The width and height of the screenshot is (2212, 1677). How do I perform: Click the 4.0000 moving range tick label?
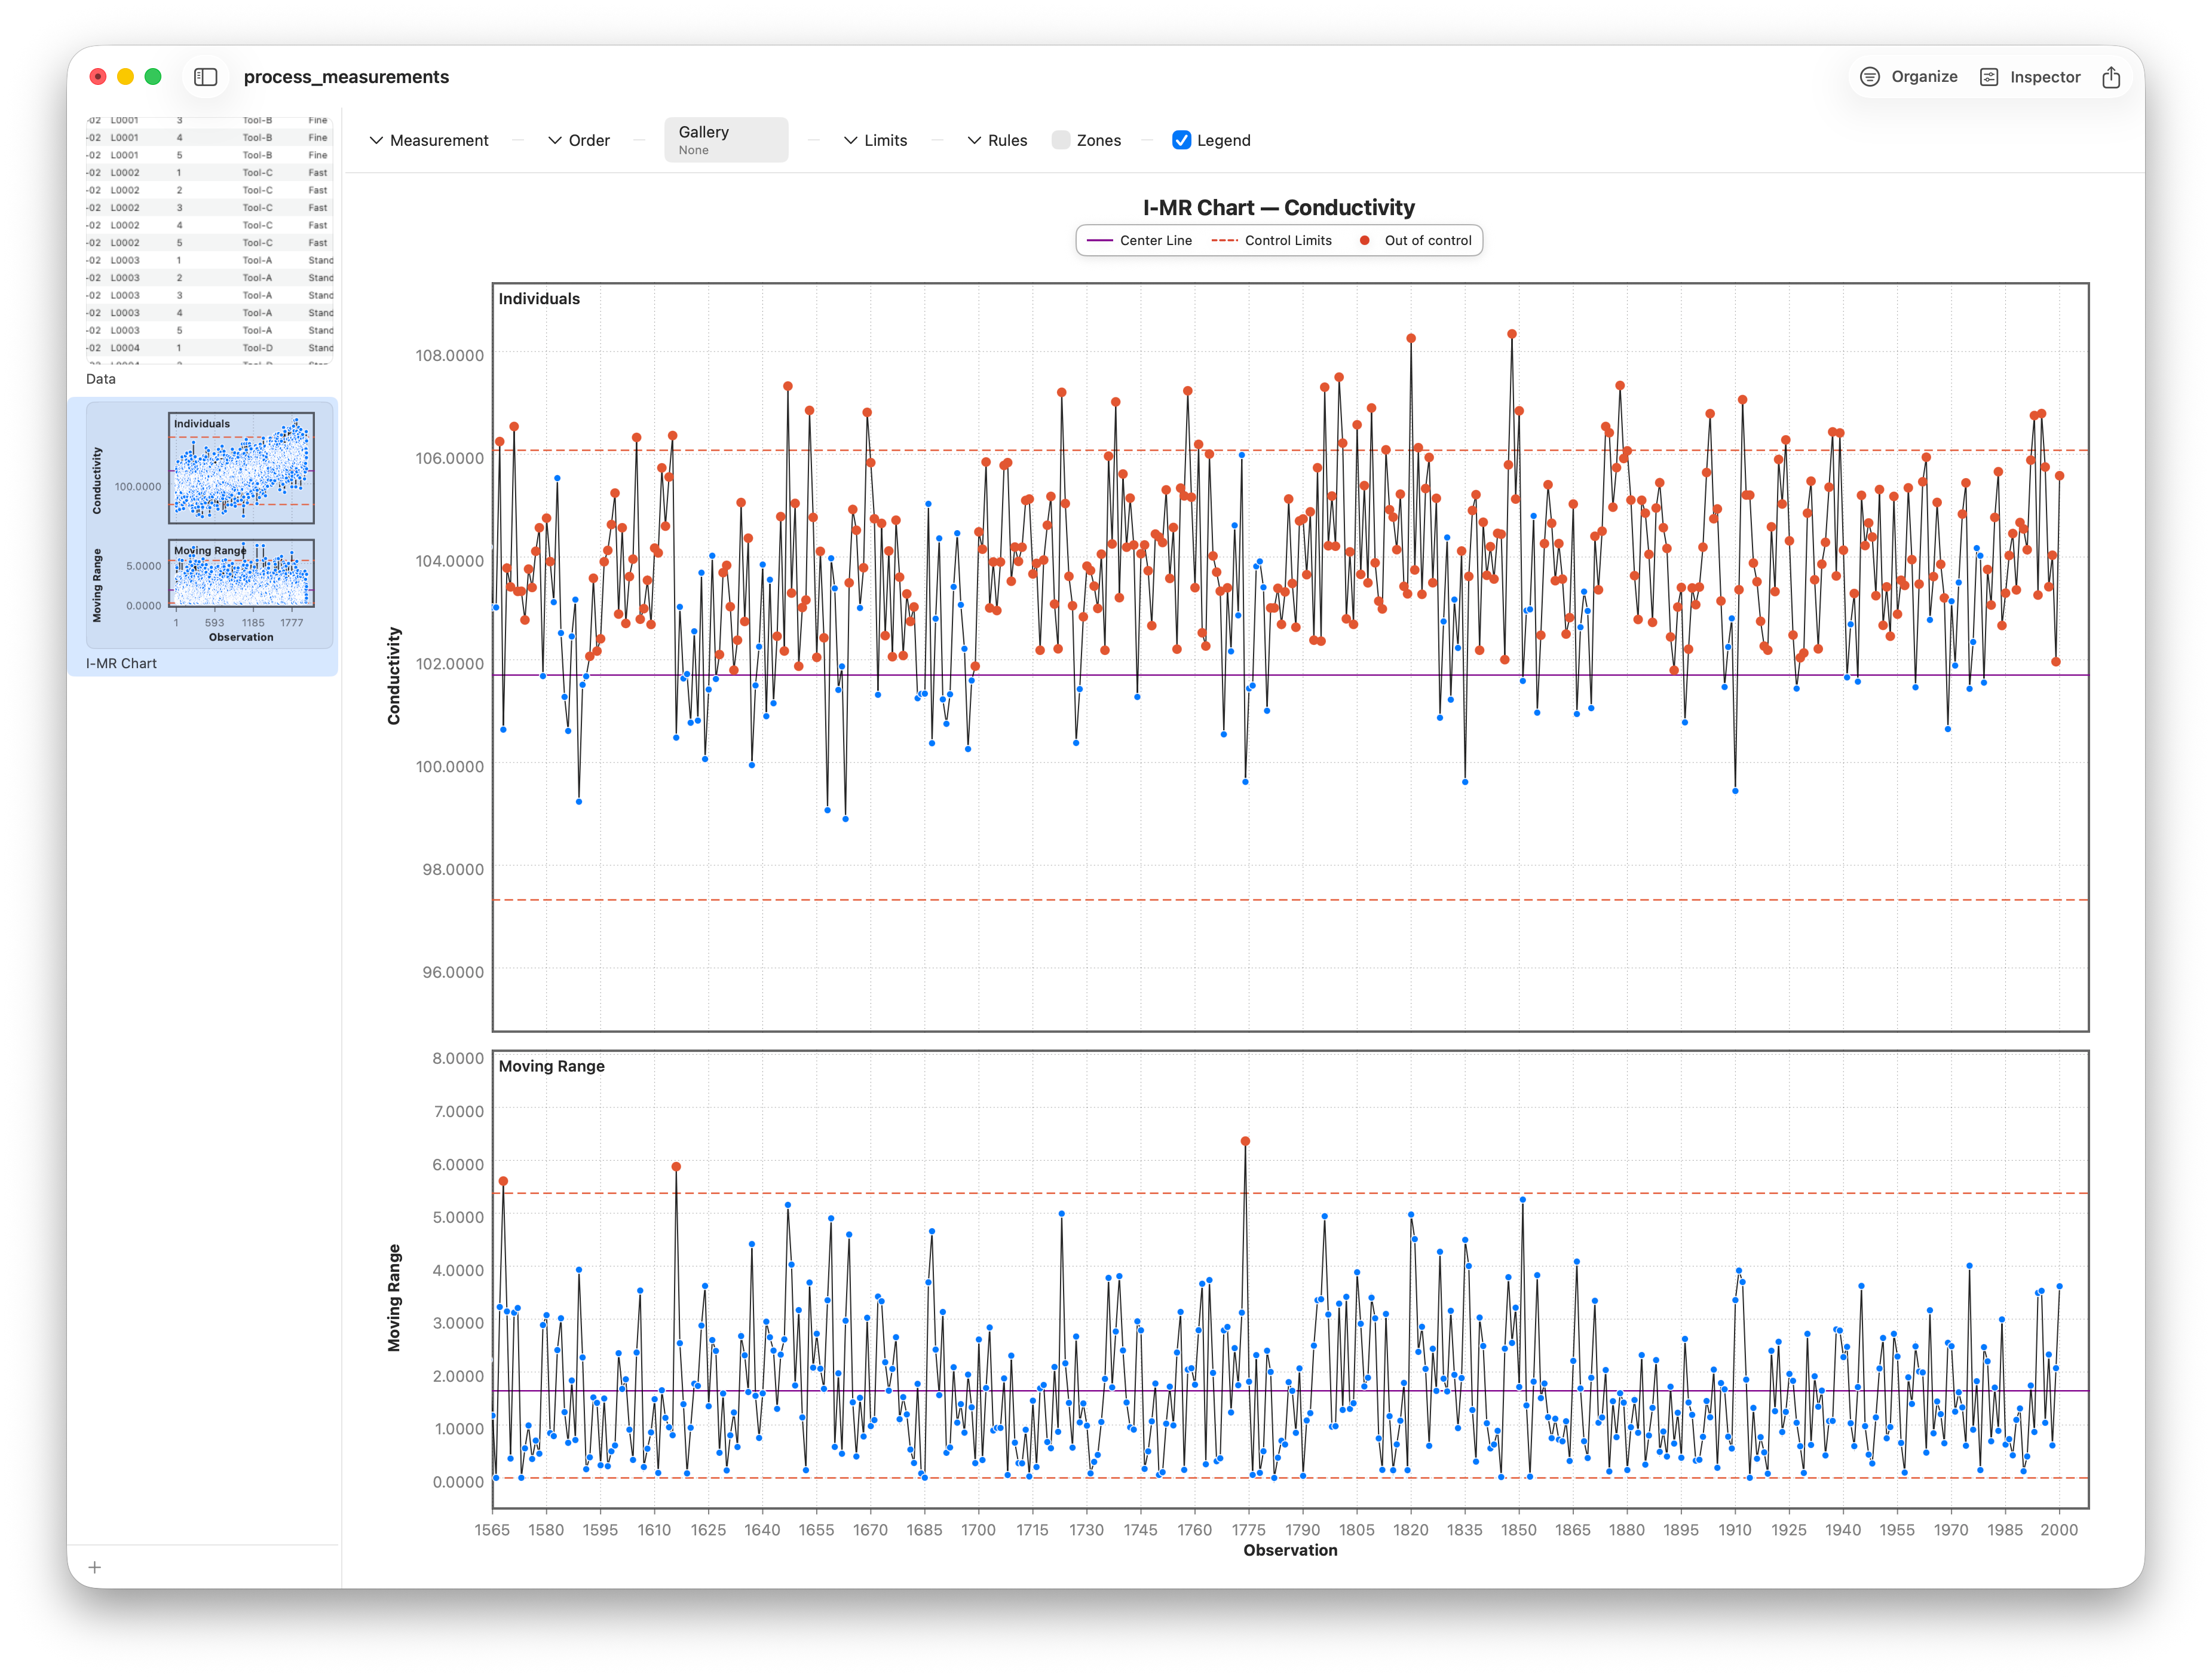(458, 1270)
